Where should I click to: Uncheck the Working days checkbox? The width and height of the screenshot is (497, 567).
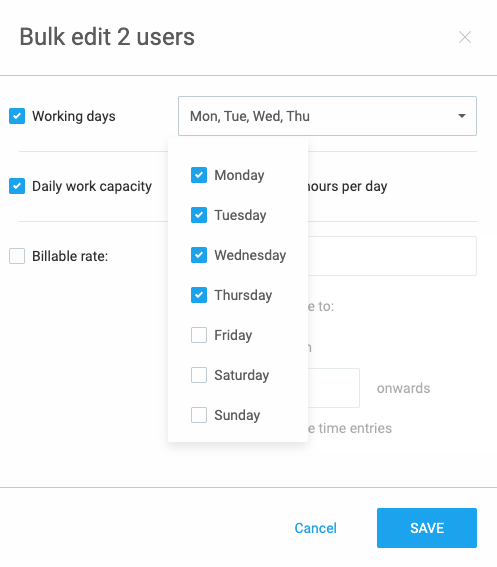tap(17, 116)
